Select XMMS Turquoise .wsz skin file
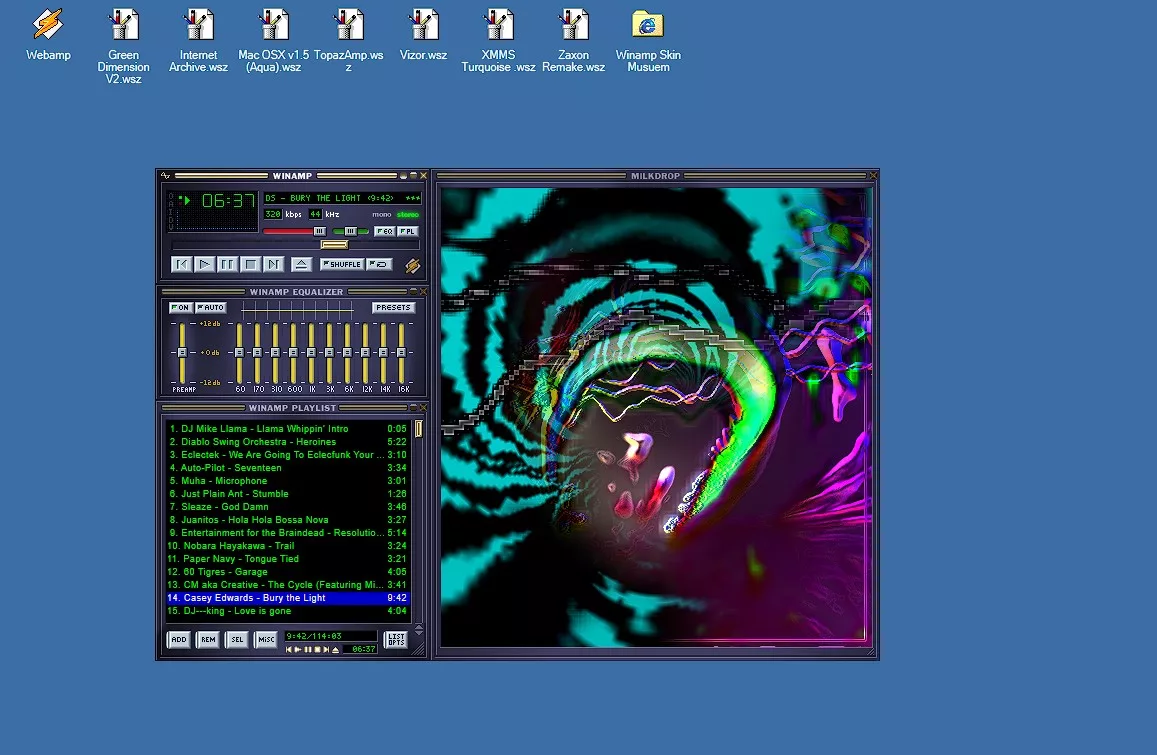This screenshot has height=755, width=1157. 499,41
